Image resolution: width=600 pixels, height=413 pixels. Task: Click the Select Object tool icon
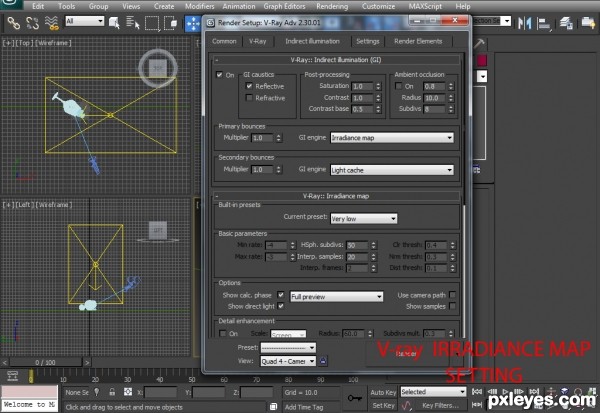(x=114, y=23)
